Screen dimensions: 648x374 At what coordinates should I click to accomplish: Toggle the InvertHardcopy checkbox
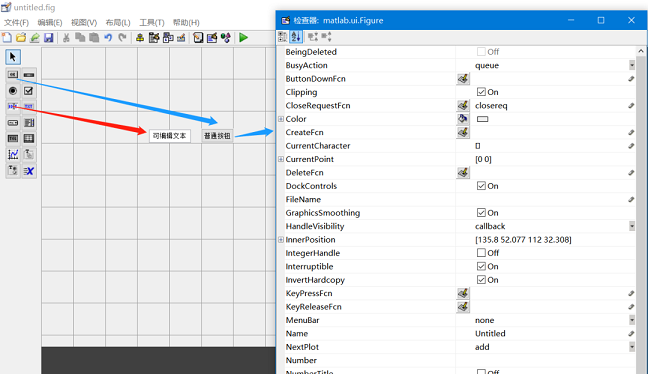(481, 279)
